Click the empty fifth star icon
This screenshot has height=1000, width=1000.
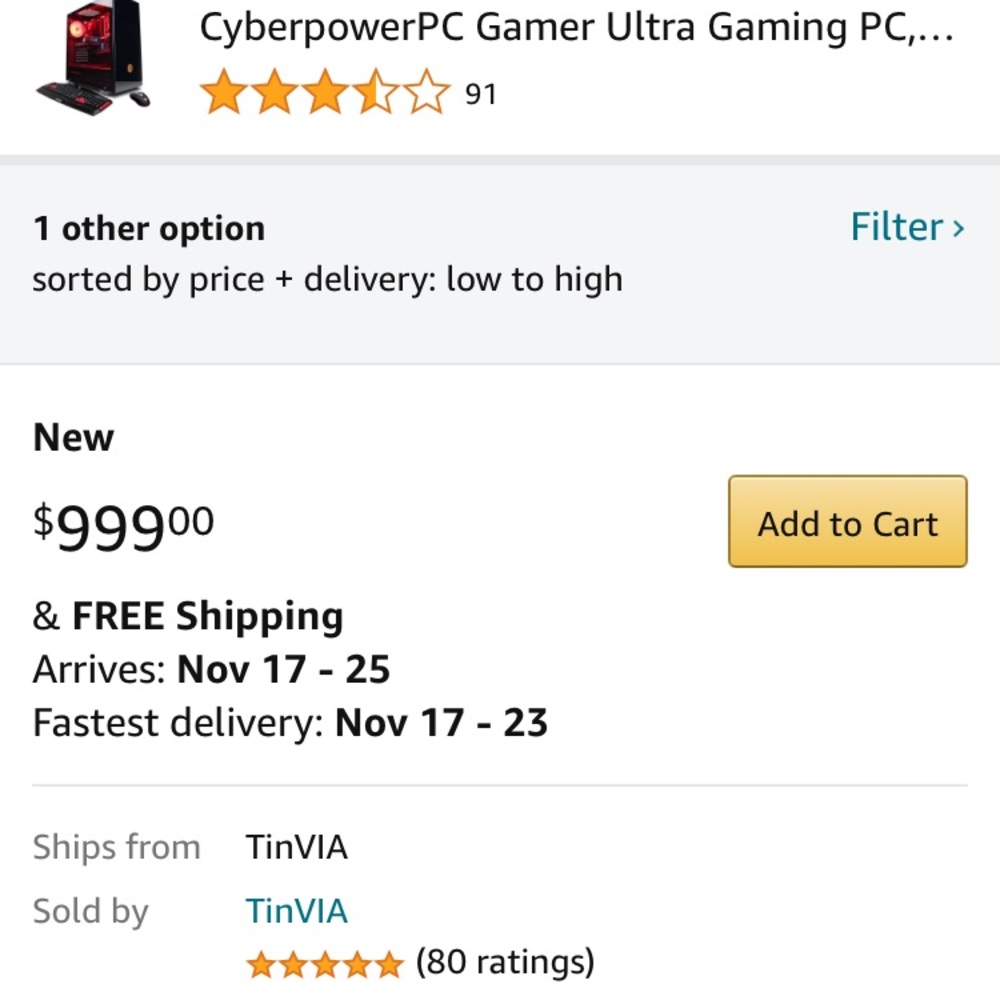point(429,92)
